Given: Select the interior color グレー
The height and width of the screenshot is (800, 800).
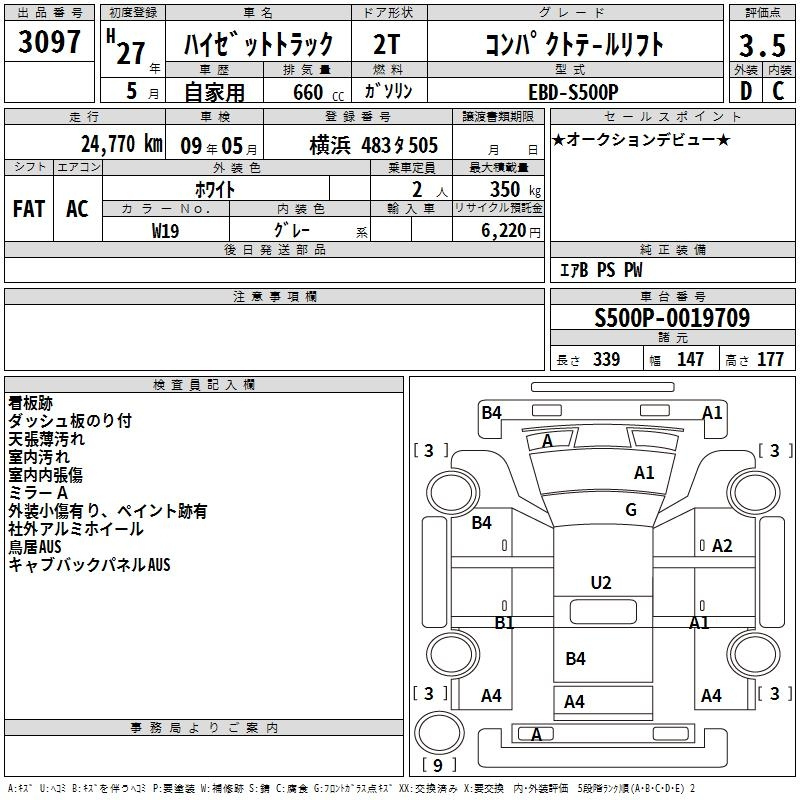Looking at the screenshot, I should pos(292,230).
